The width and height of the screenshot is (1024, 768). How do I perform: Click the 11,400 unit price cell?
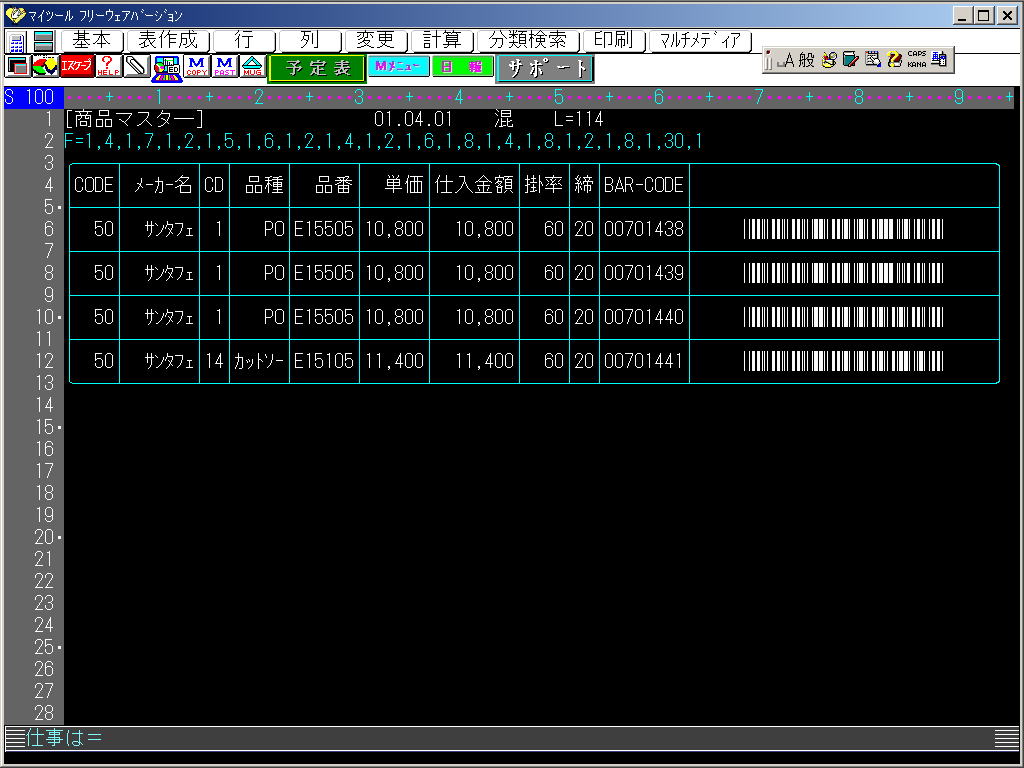[x=394, y=361]
